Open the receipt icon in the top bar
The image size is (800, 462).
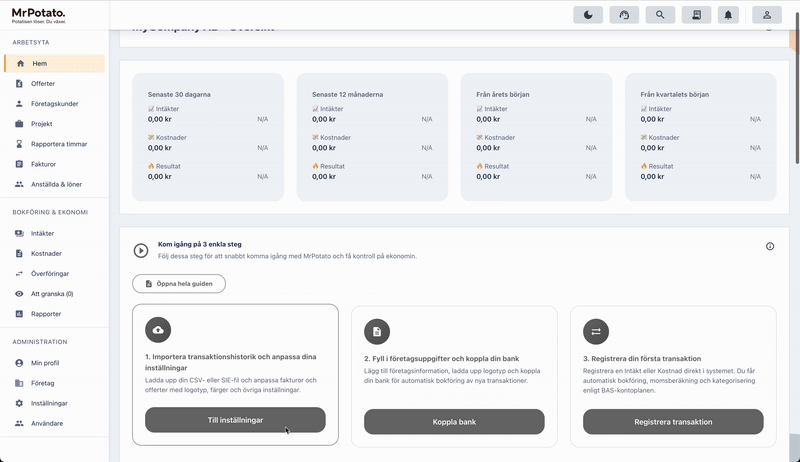[695, 14]
